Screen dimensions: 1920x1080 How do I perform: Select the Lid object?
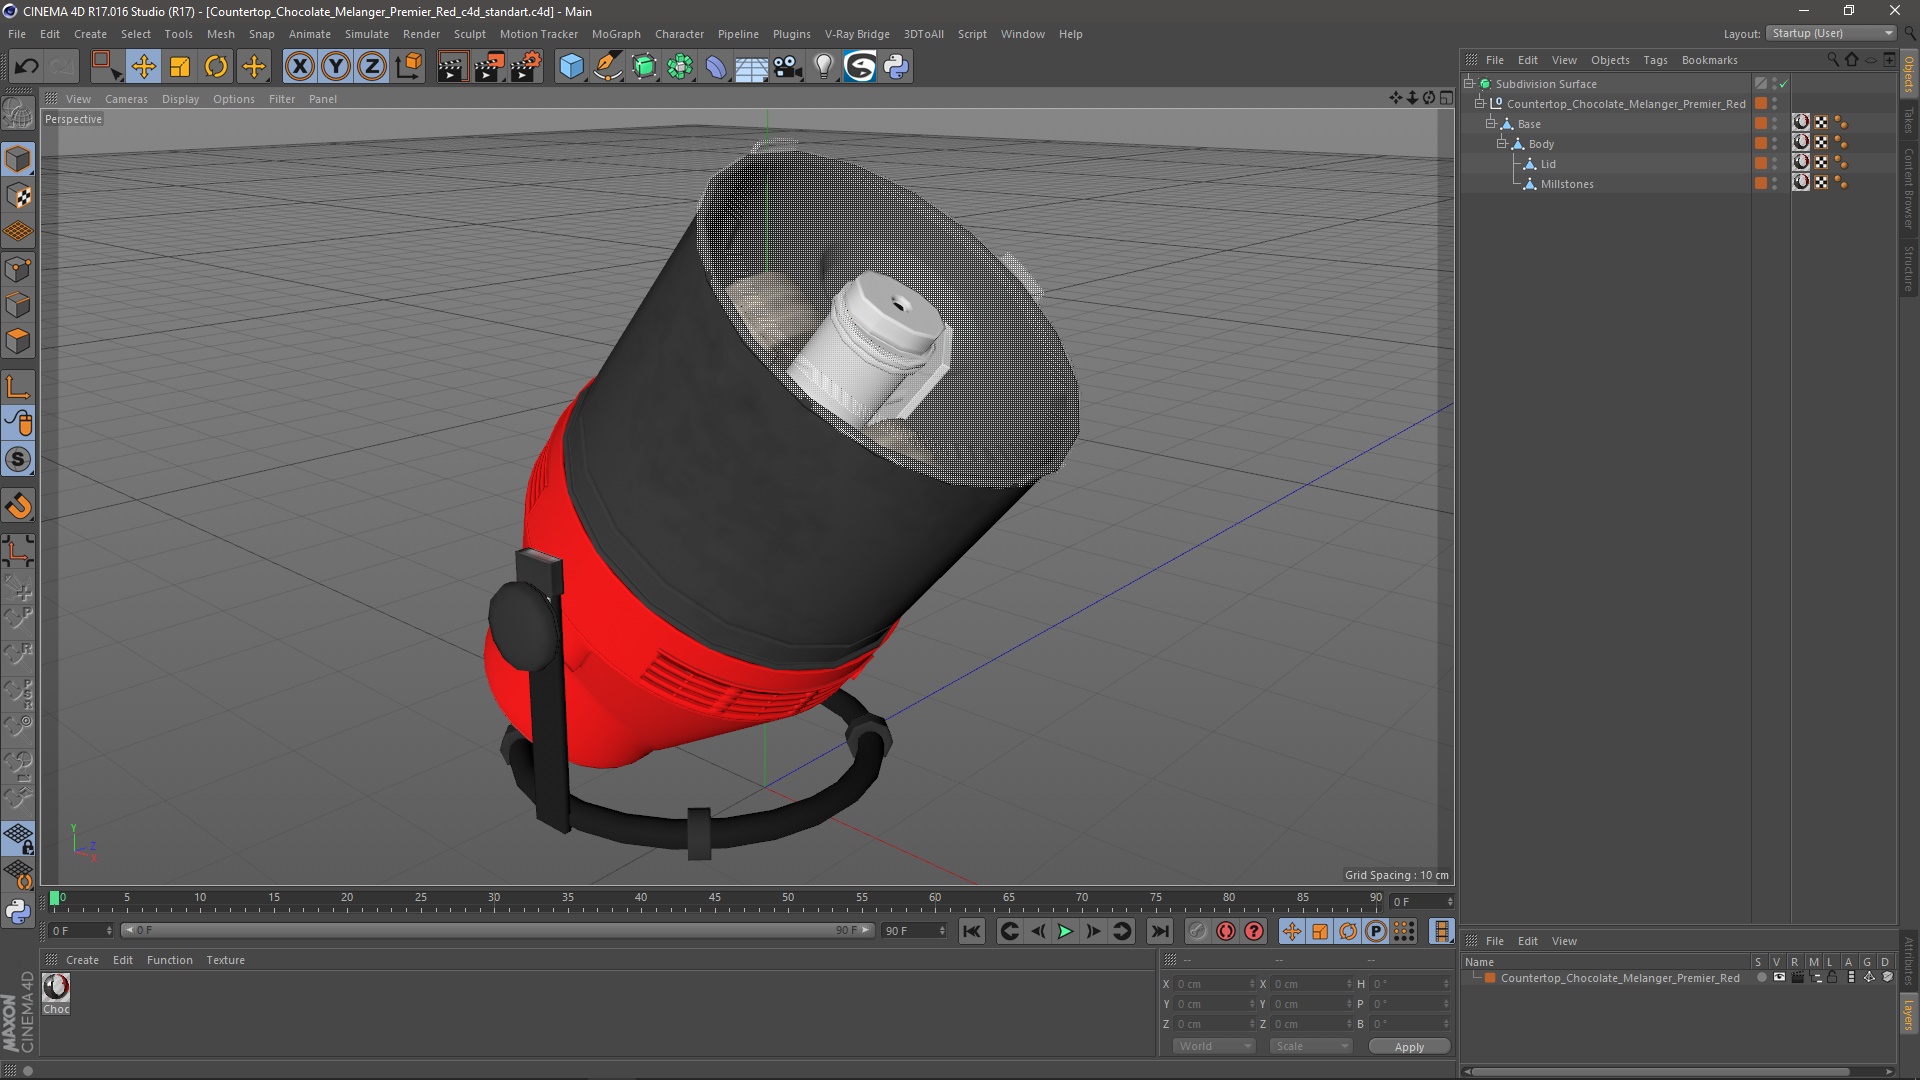tap(1548, 164)
